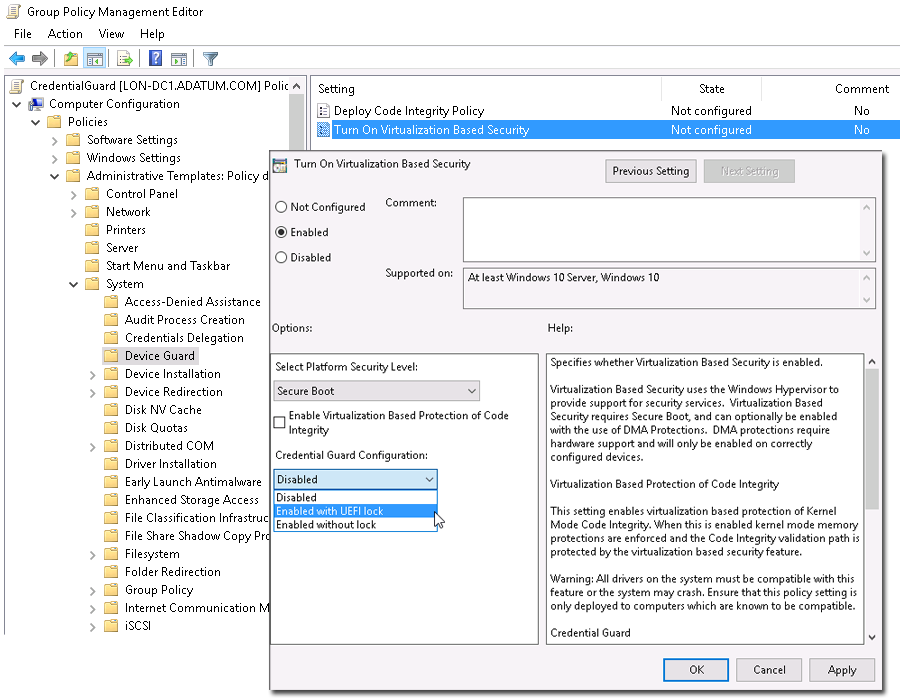Image resolution: width=900 pixels, height=699 pixels.
Task: Sort by the State column header
Action: (x=711, y=89)
